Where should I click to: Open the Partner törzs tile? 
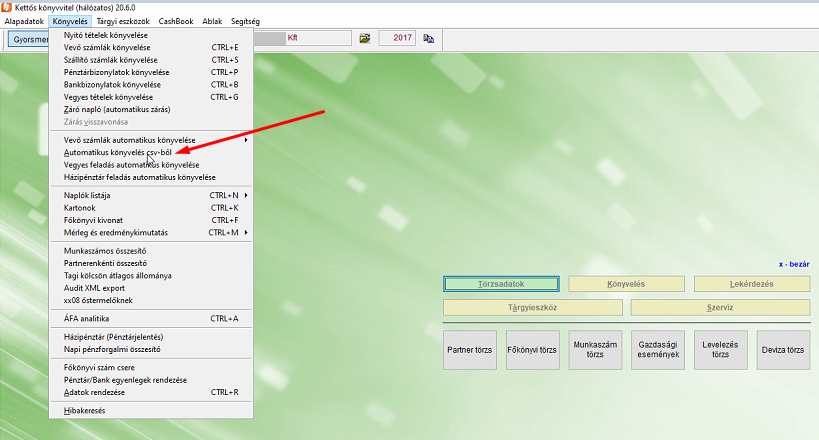470,350
